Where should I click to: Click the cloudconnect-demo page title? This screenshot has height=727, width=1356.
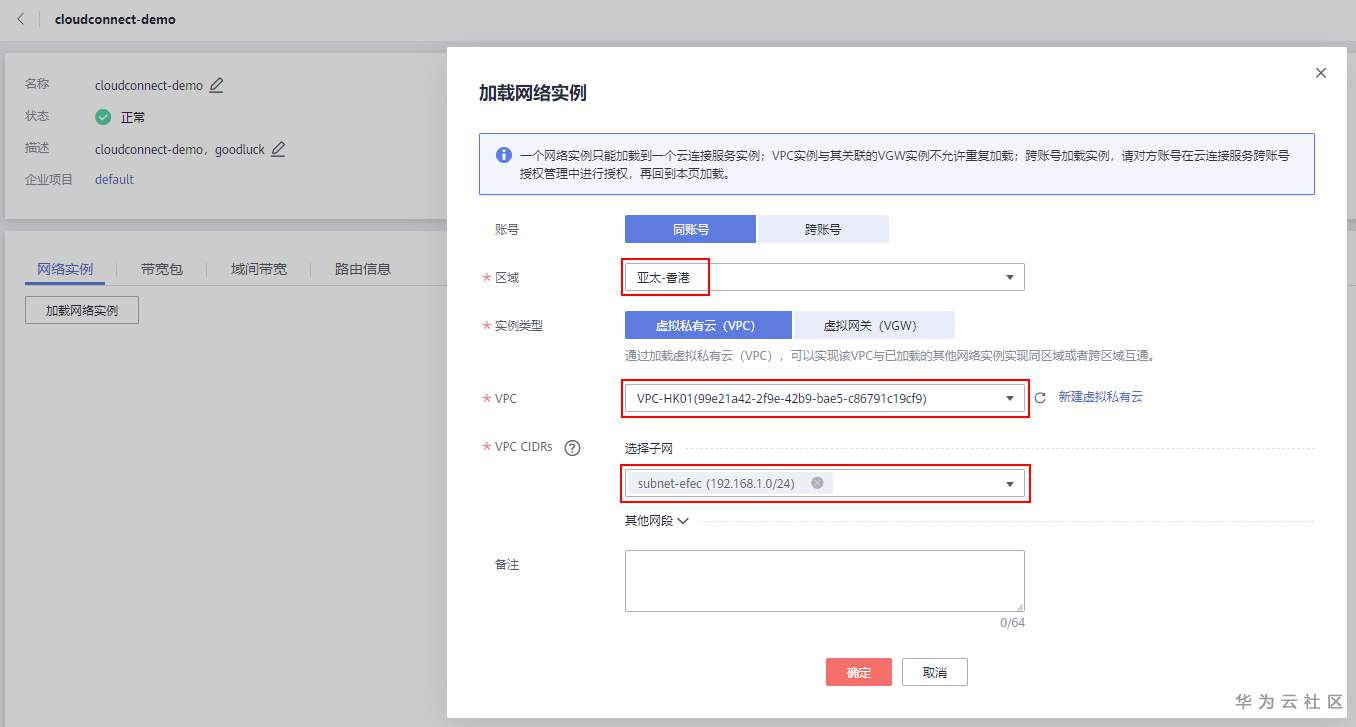click(x=115, y=19)
